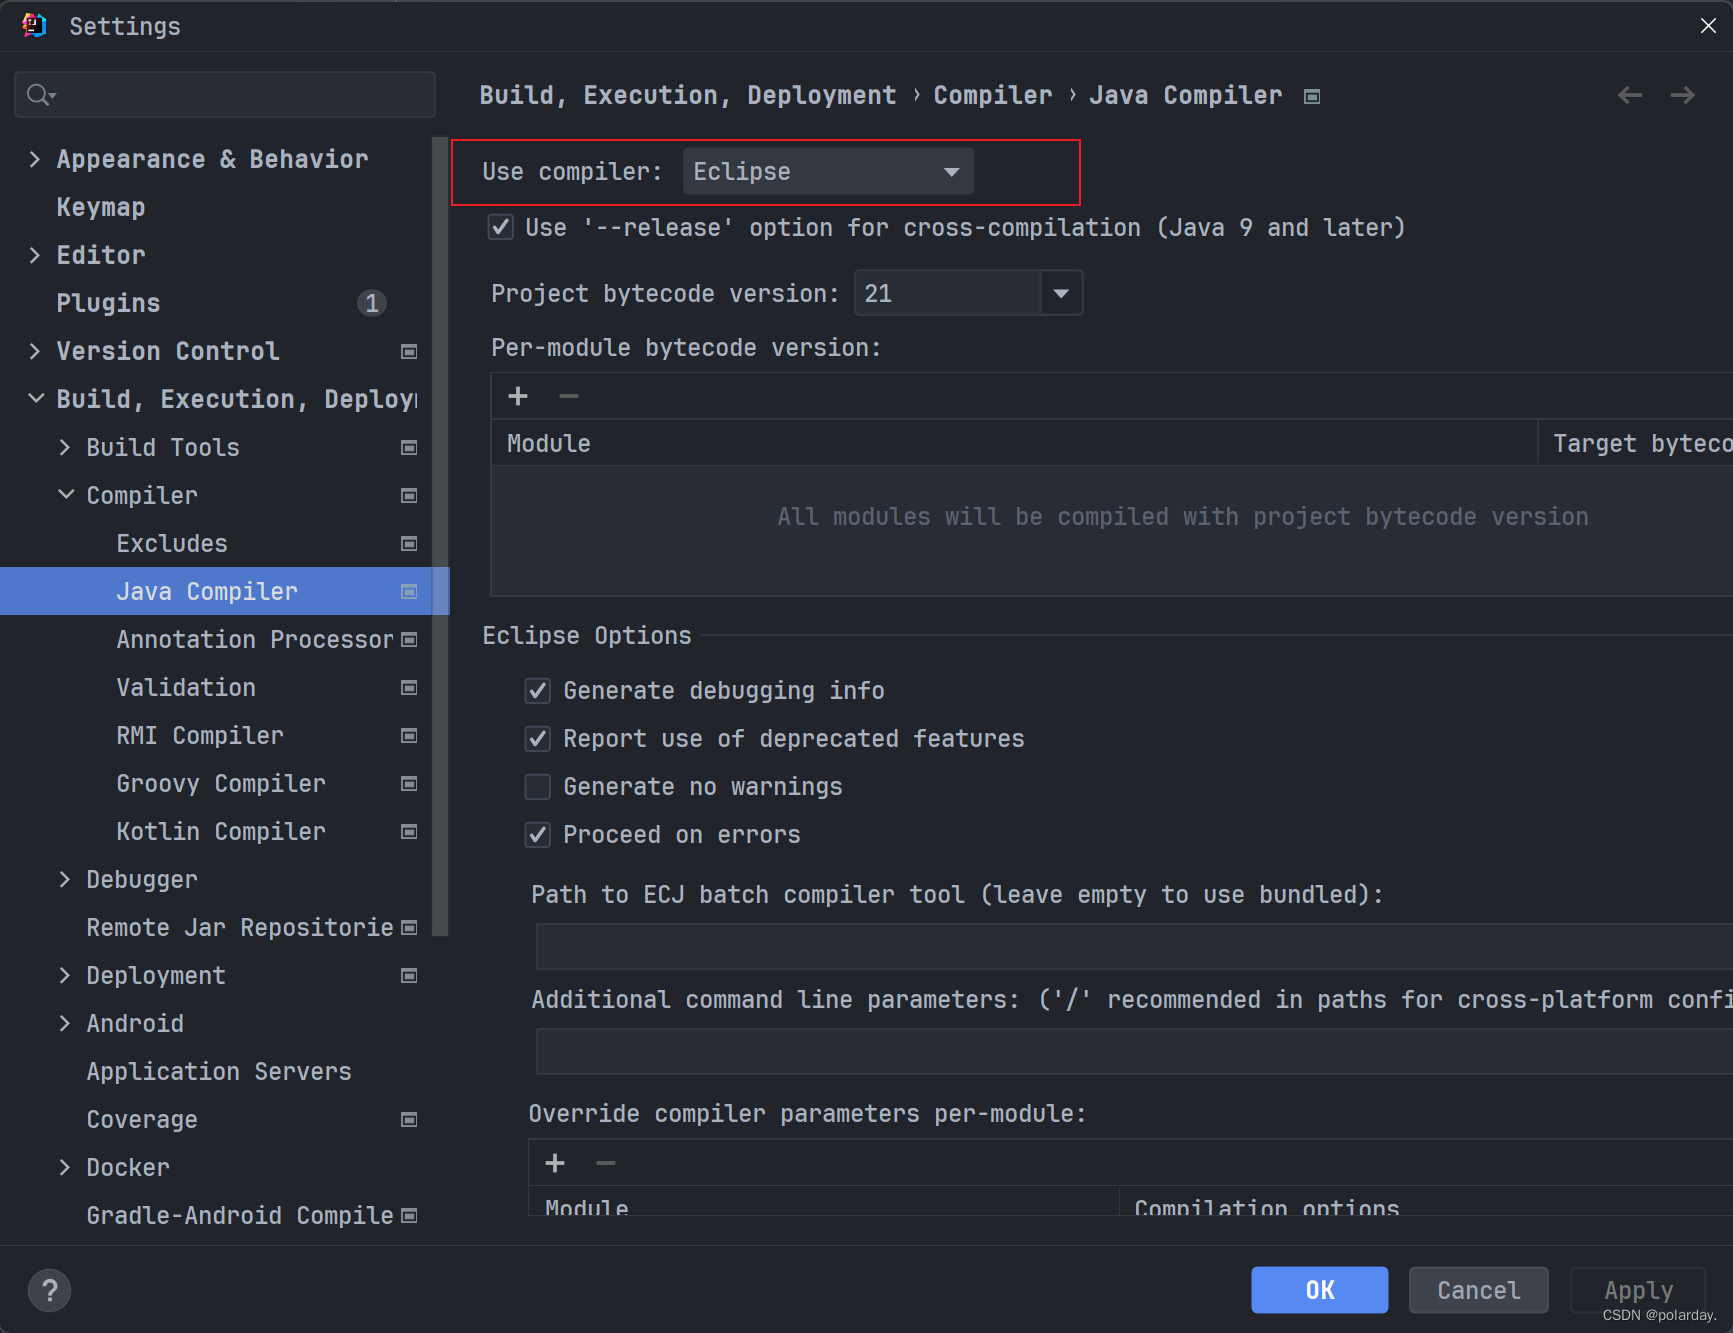Click project icon next to Validation

pyautogui.click(x=409, y=687)
